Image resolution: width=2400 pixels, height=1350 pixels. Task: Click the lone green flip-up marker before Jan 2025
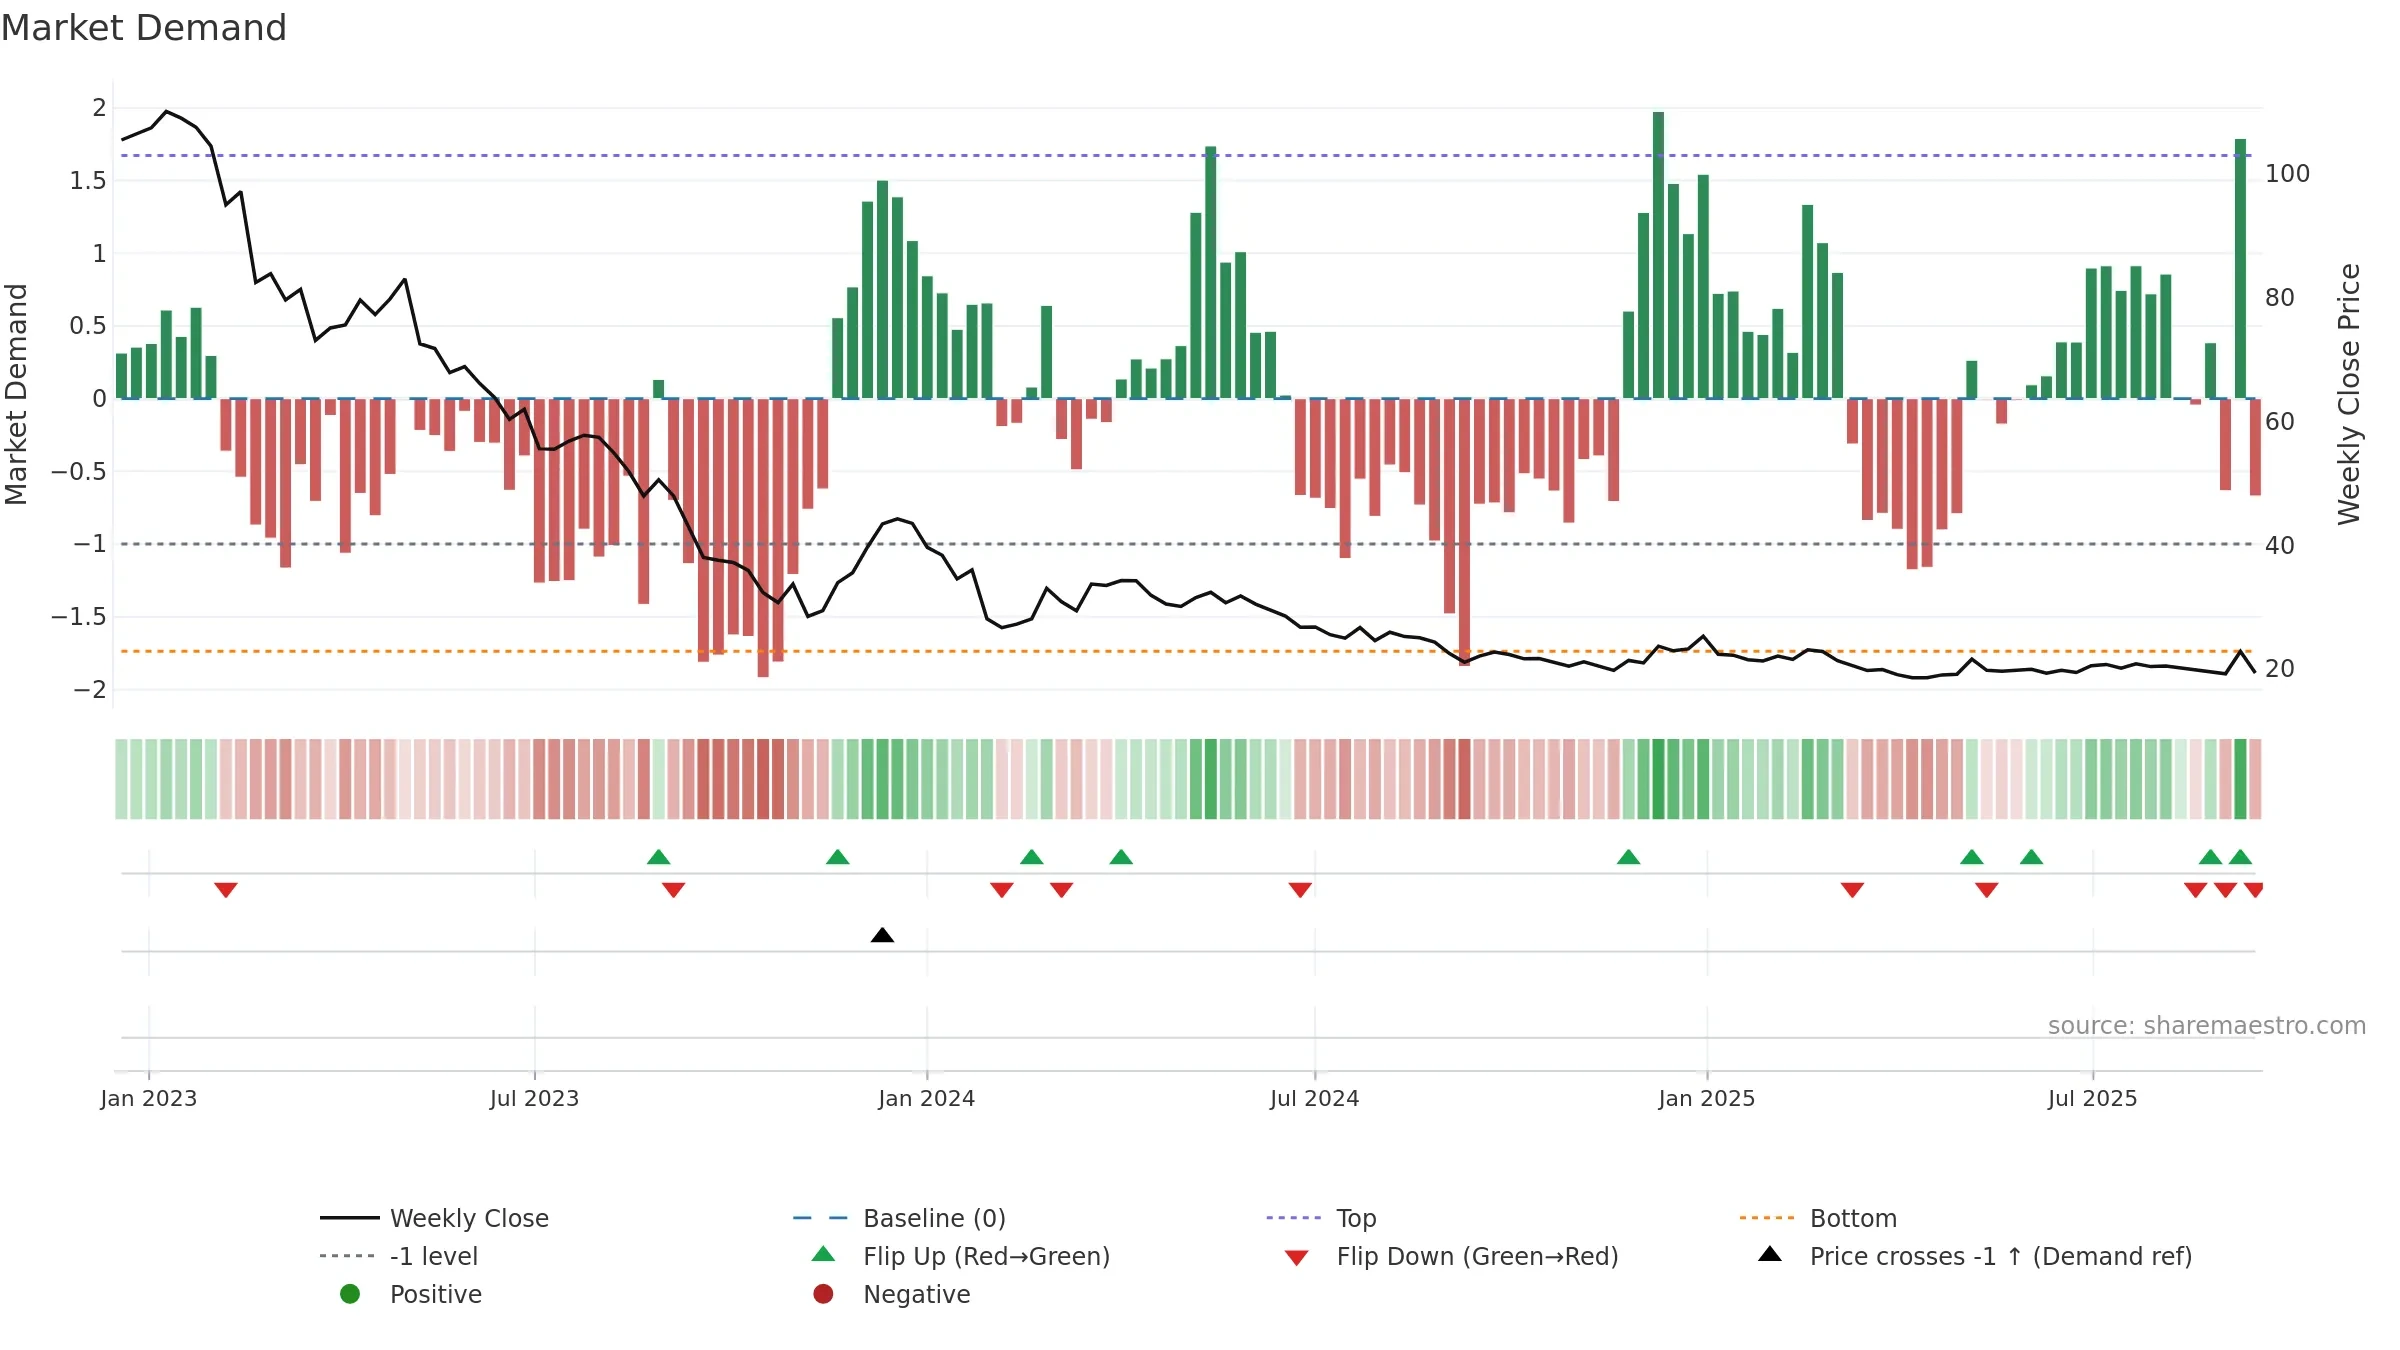tap(1628, 857)
